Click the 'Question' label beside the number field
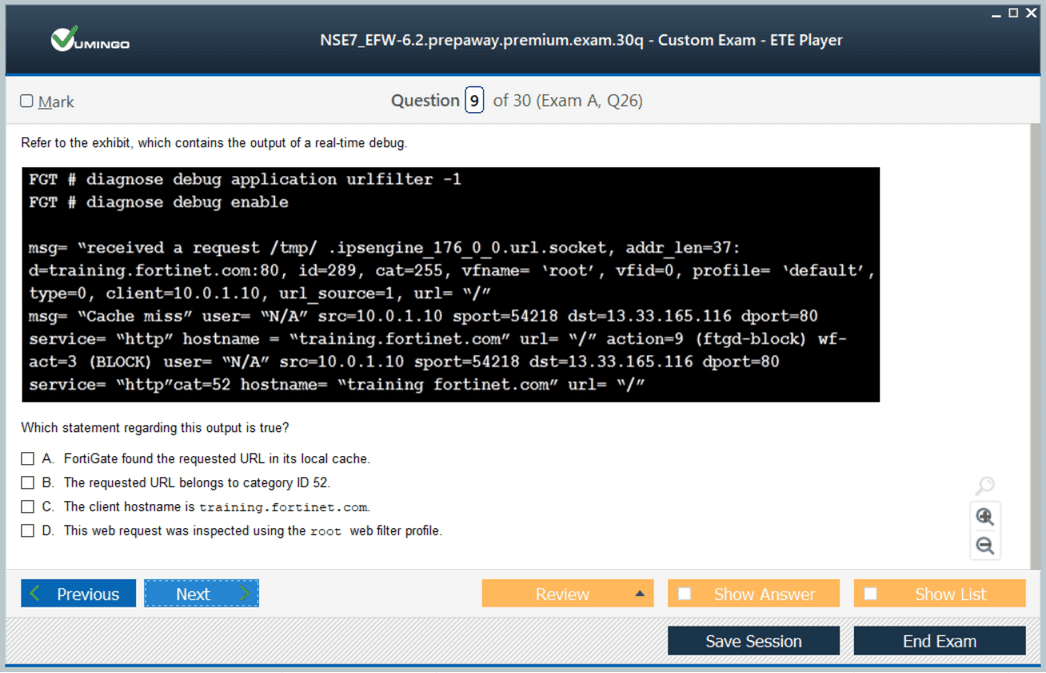This screenshot has width=1046, height=673. tap(425, 101)
